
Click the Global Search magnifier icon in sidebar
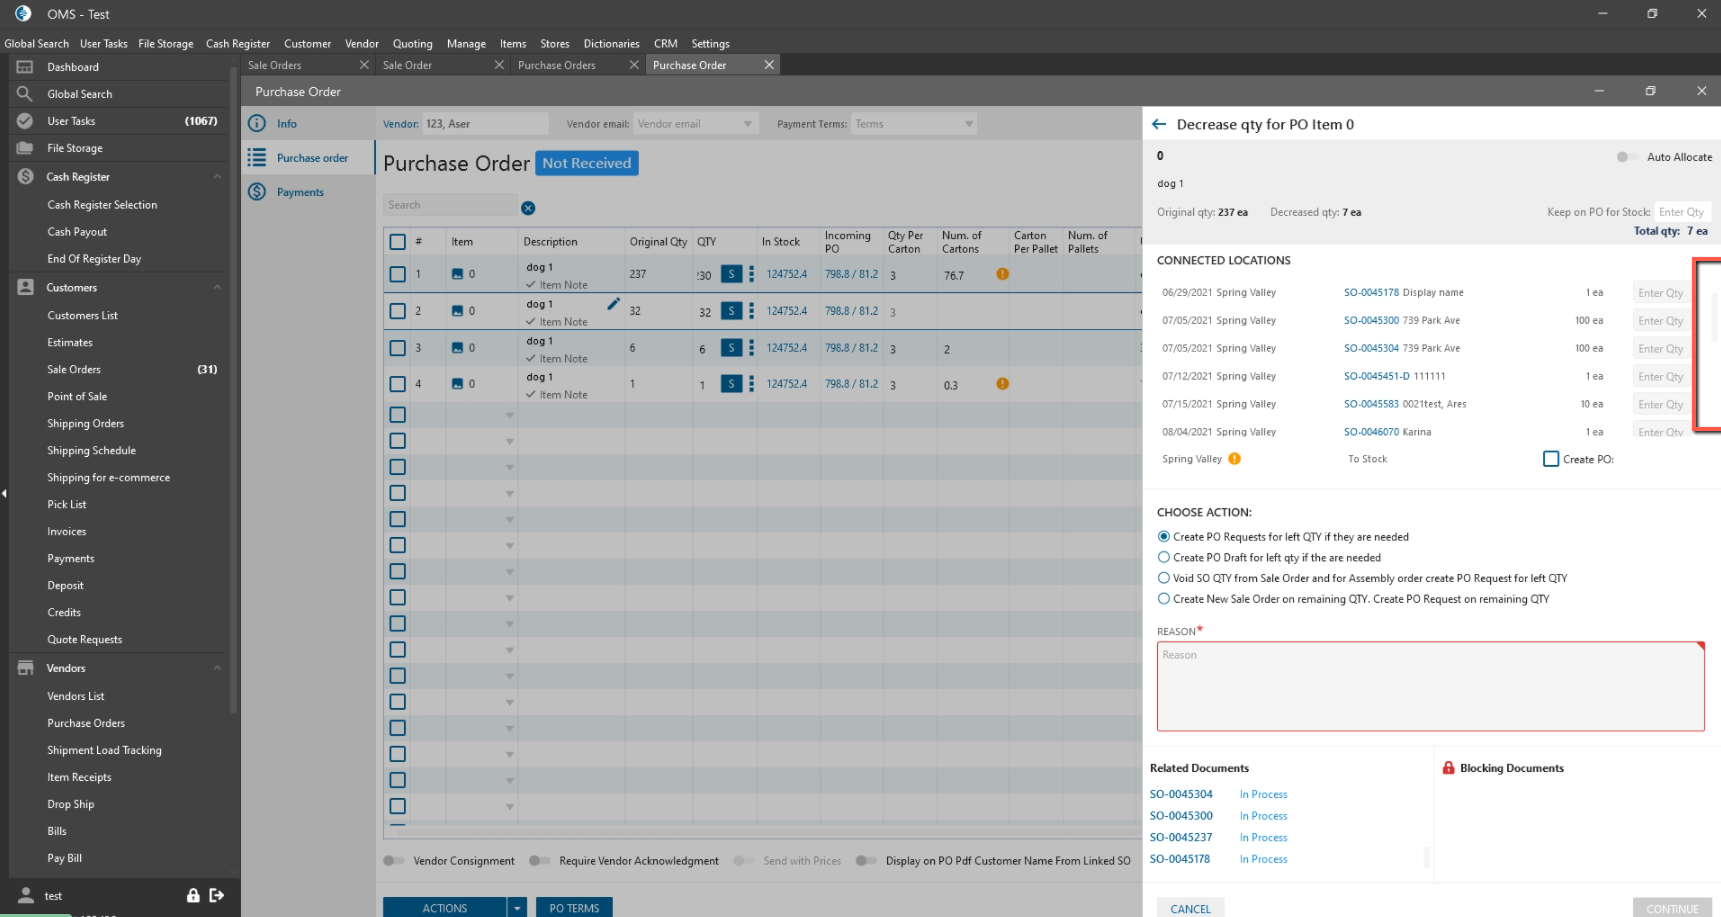tap(25, 94)
